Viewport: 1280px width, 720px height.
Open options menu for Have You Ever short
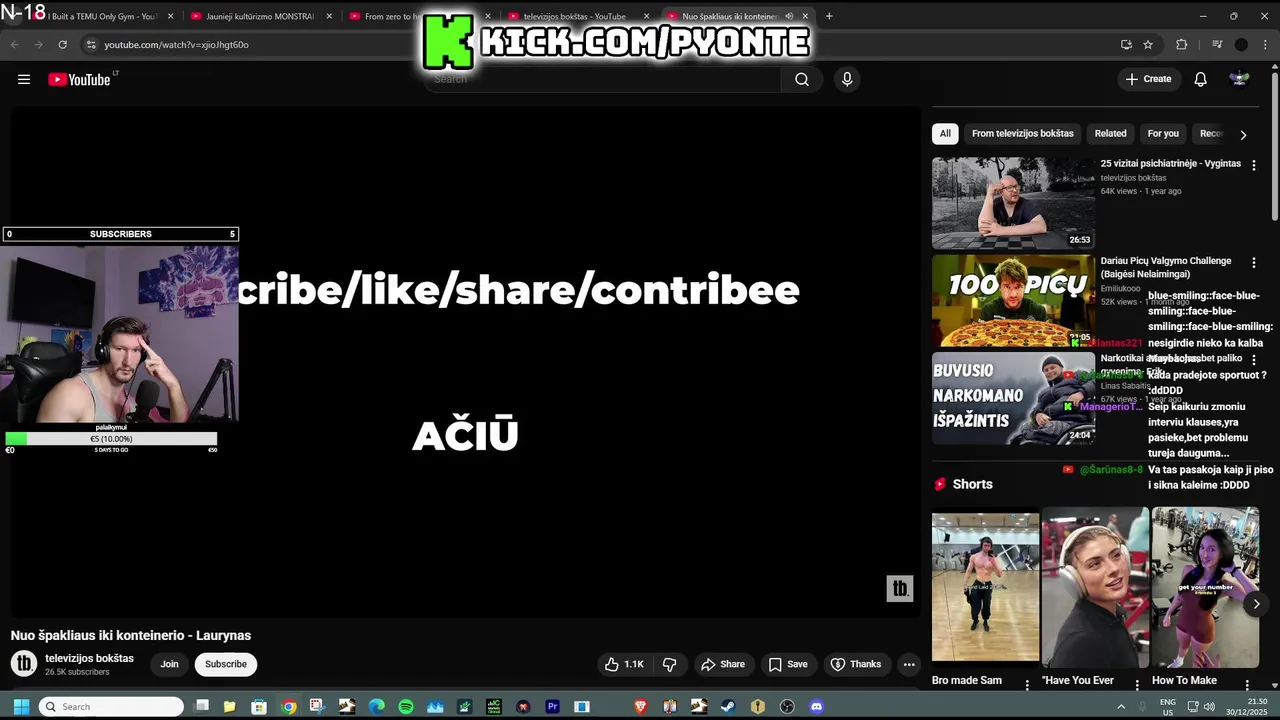[1137, 685]
